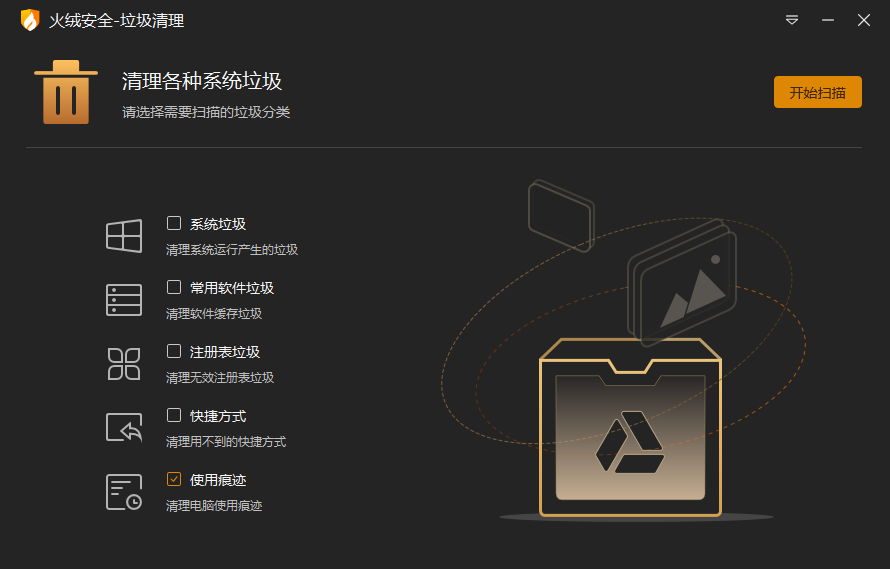Click the orange trash can icon
Viewport: 890px width, 569px height.
66,92
